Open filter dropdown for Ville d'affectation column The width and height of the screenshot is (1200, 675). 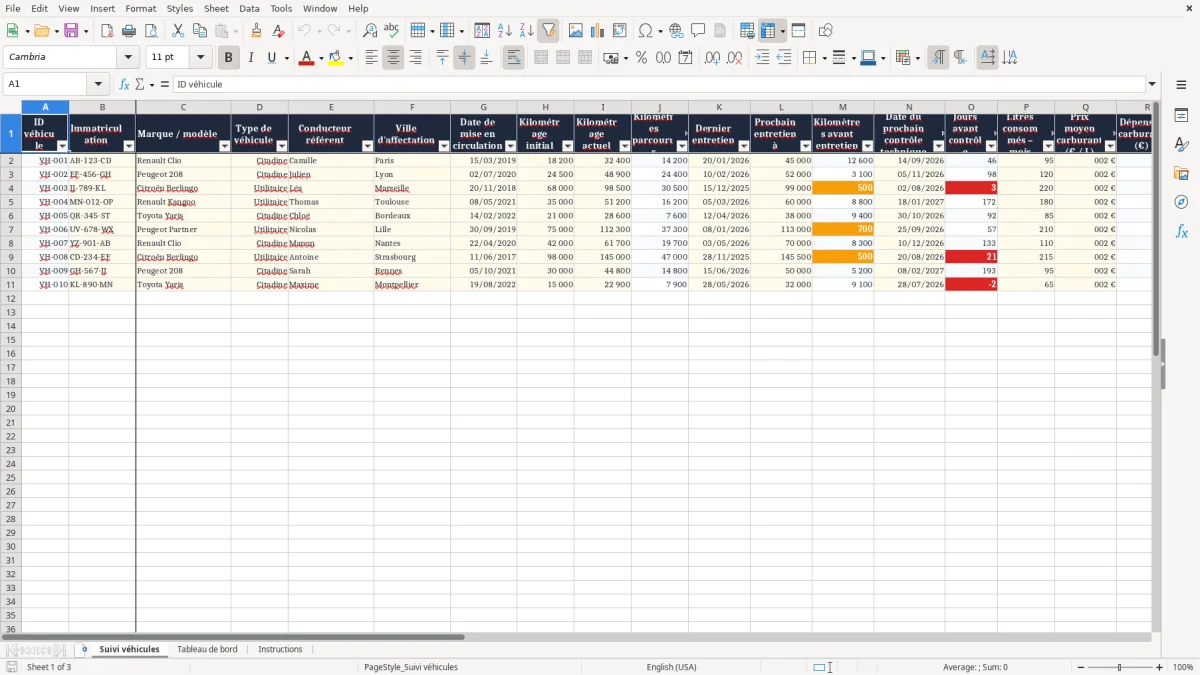coord(444,146)
